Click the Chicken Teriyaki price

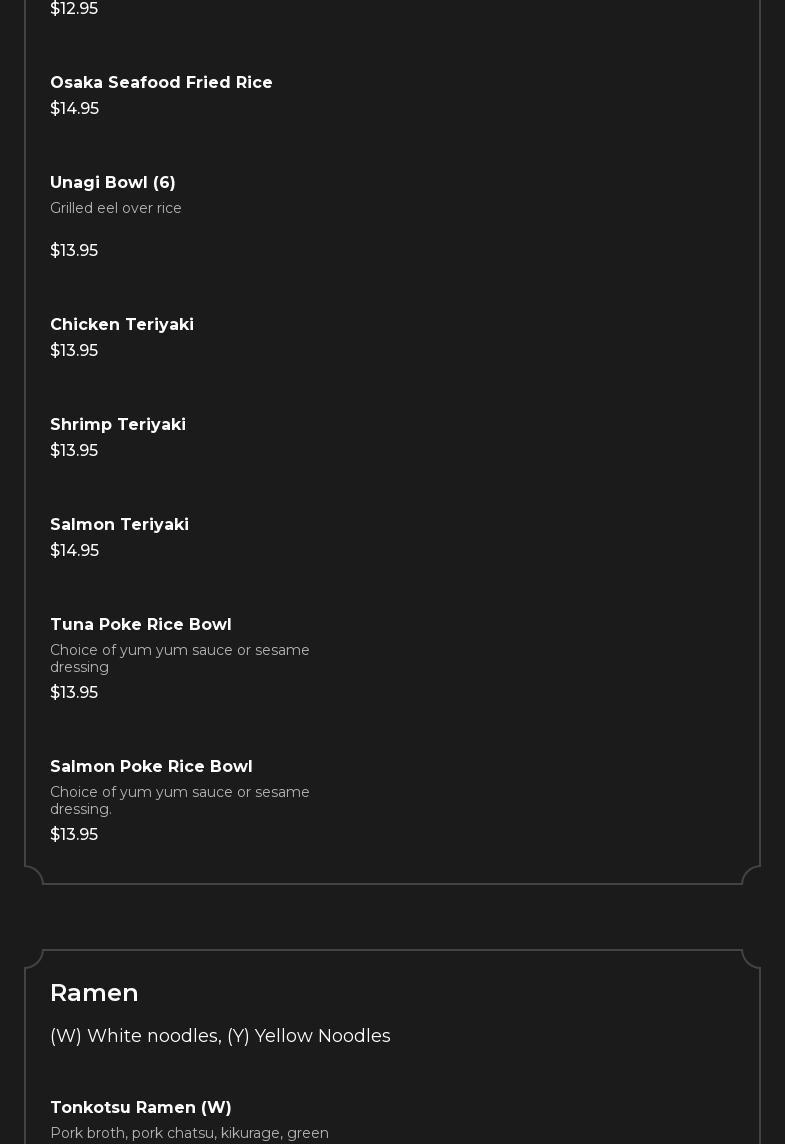point(74,351)
